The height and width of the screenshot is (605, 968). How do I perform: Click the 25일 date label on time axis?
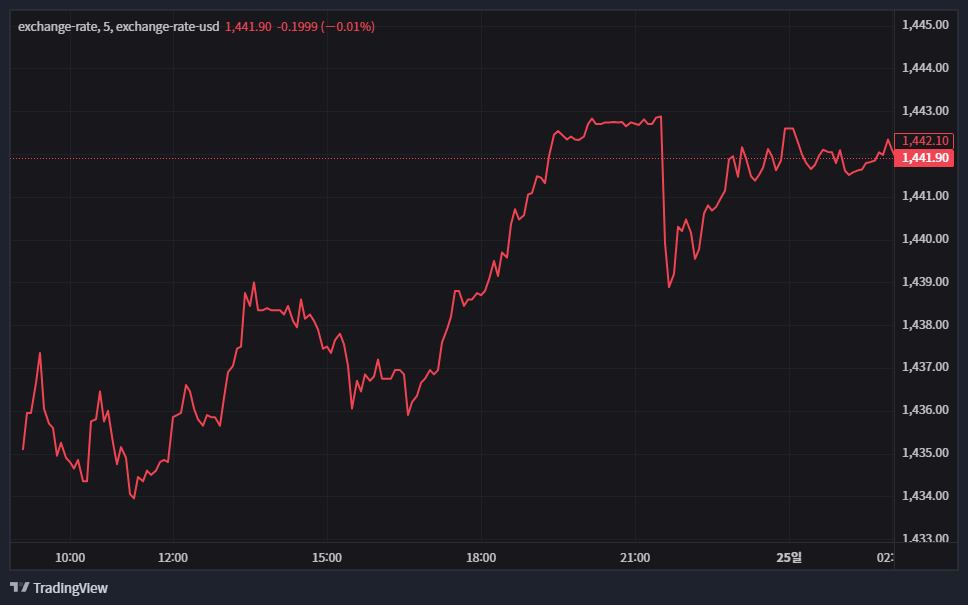click(789, 557)
